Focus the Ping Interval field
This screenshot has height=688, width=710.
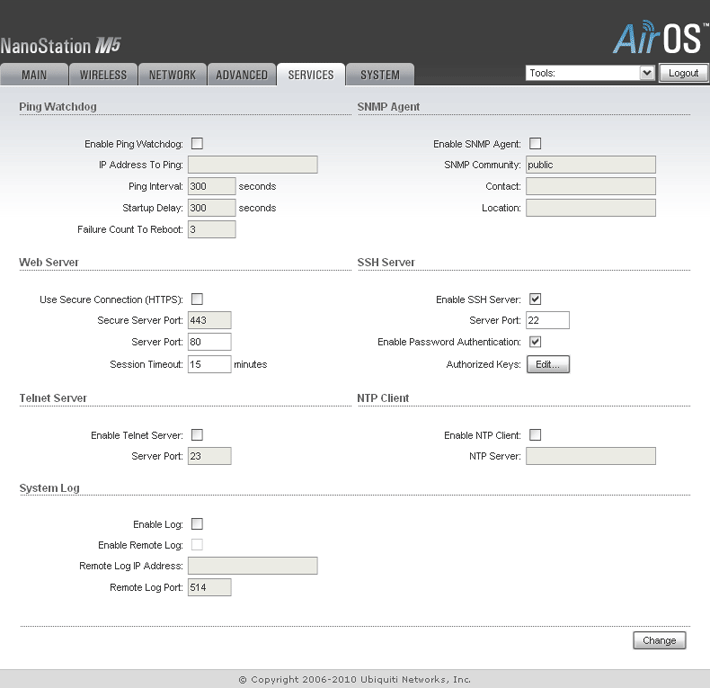(211, 186)
